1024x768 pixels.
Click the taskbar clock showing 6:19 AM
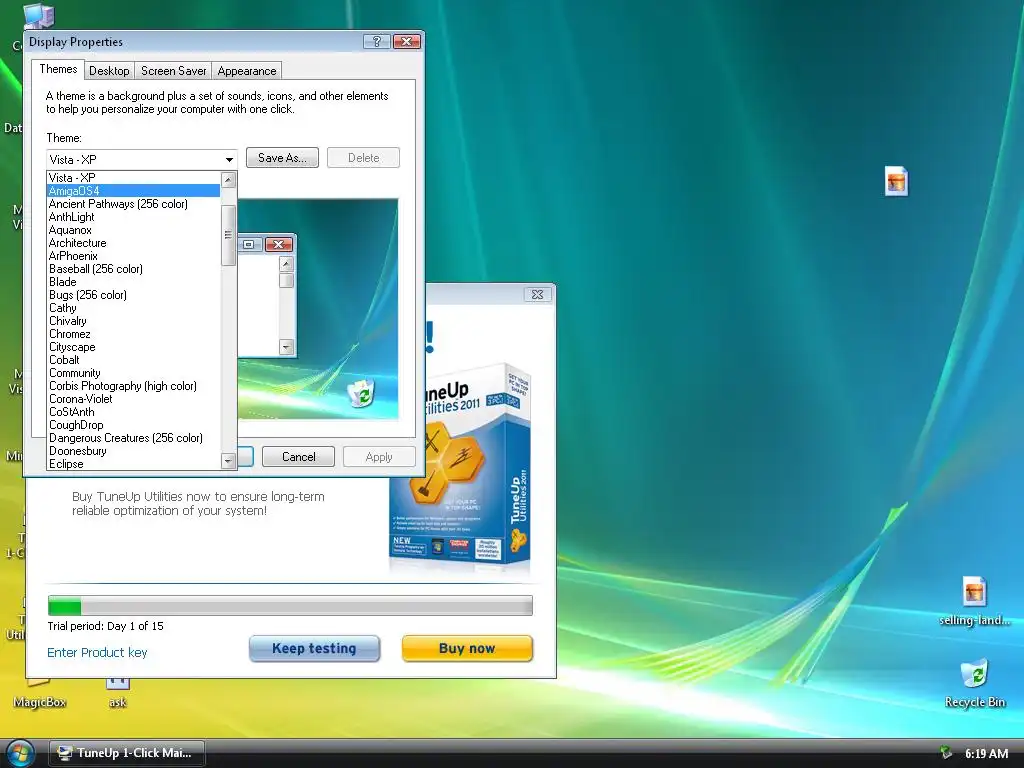coord(986,754)
